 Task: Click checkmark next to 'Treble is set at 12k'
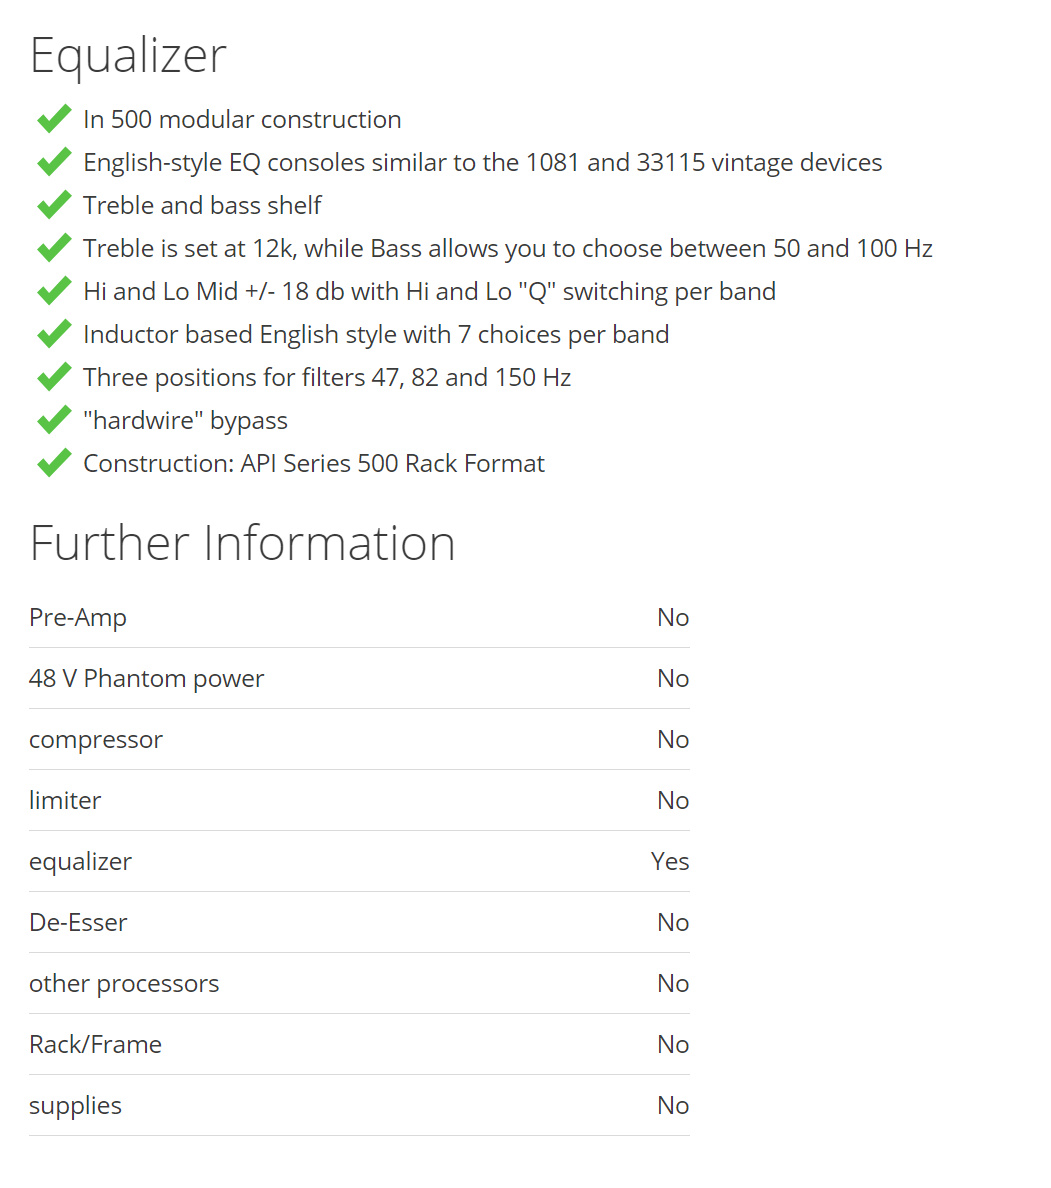(55, 248)
